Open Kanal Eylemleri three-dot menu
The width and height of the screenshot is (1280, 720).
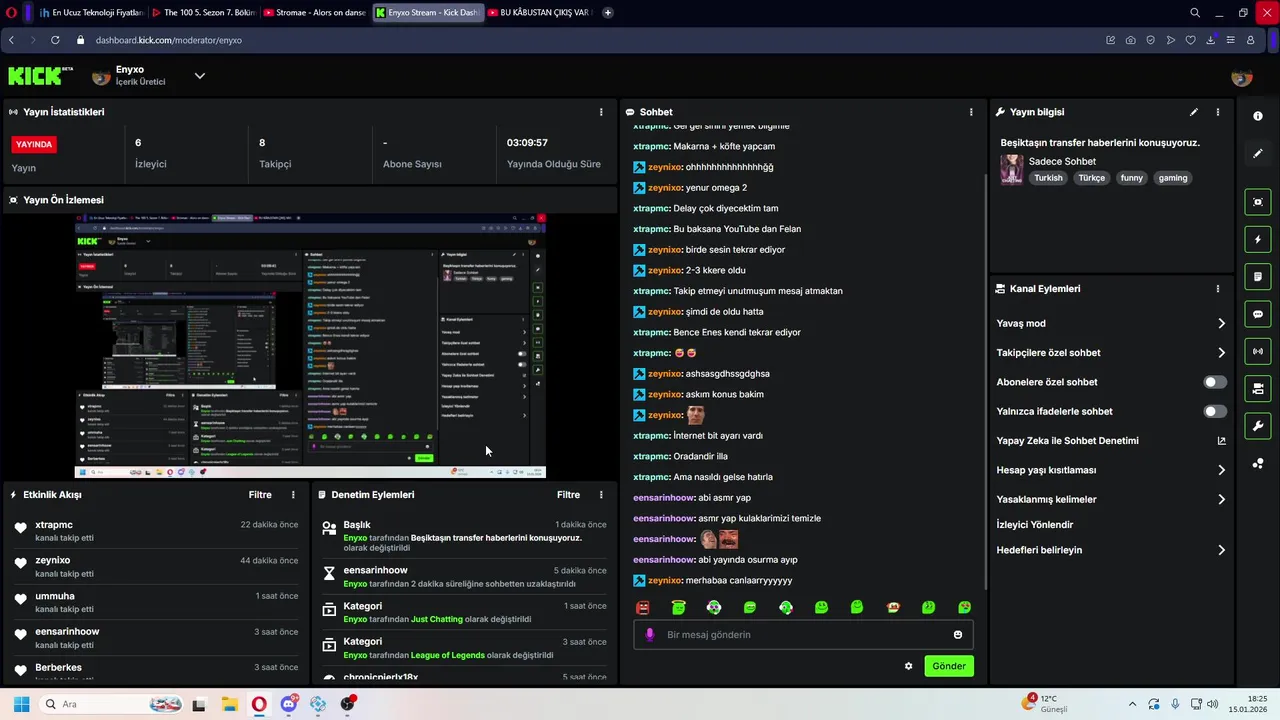tap(1217, 289)
